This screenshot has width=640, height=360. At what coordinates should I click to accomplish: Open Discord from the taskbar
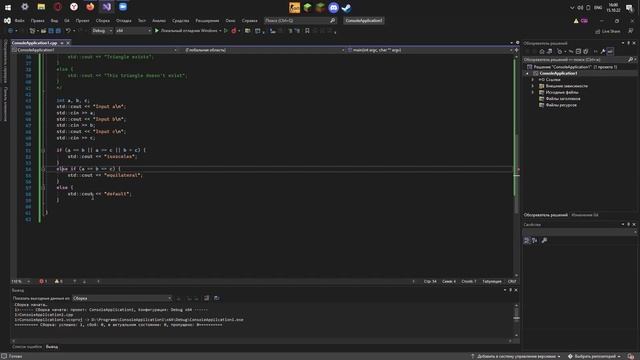333,7
